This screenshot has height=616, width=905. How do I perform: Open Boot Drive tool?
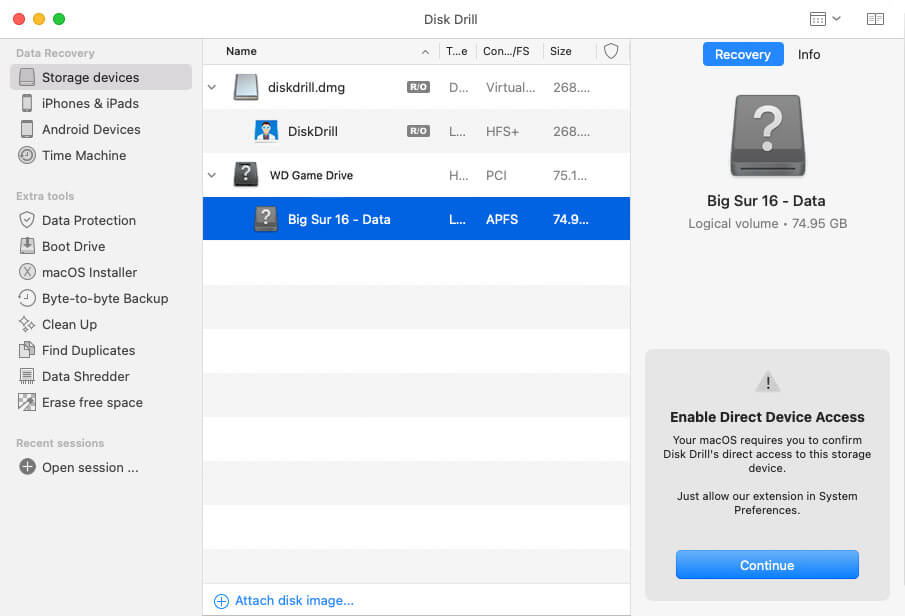(x=73, y=246)
